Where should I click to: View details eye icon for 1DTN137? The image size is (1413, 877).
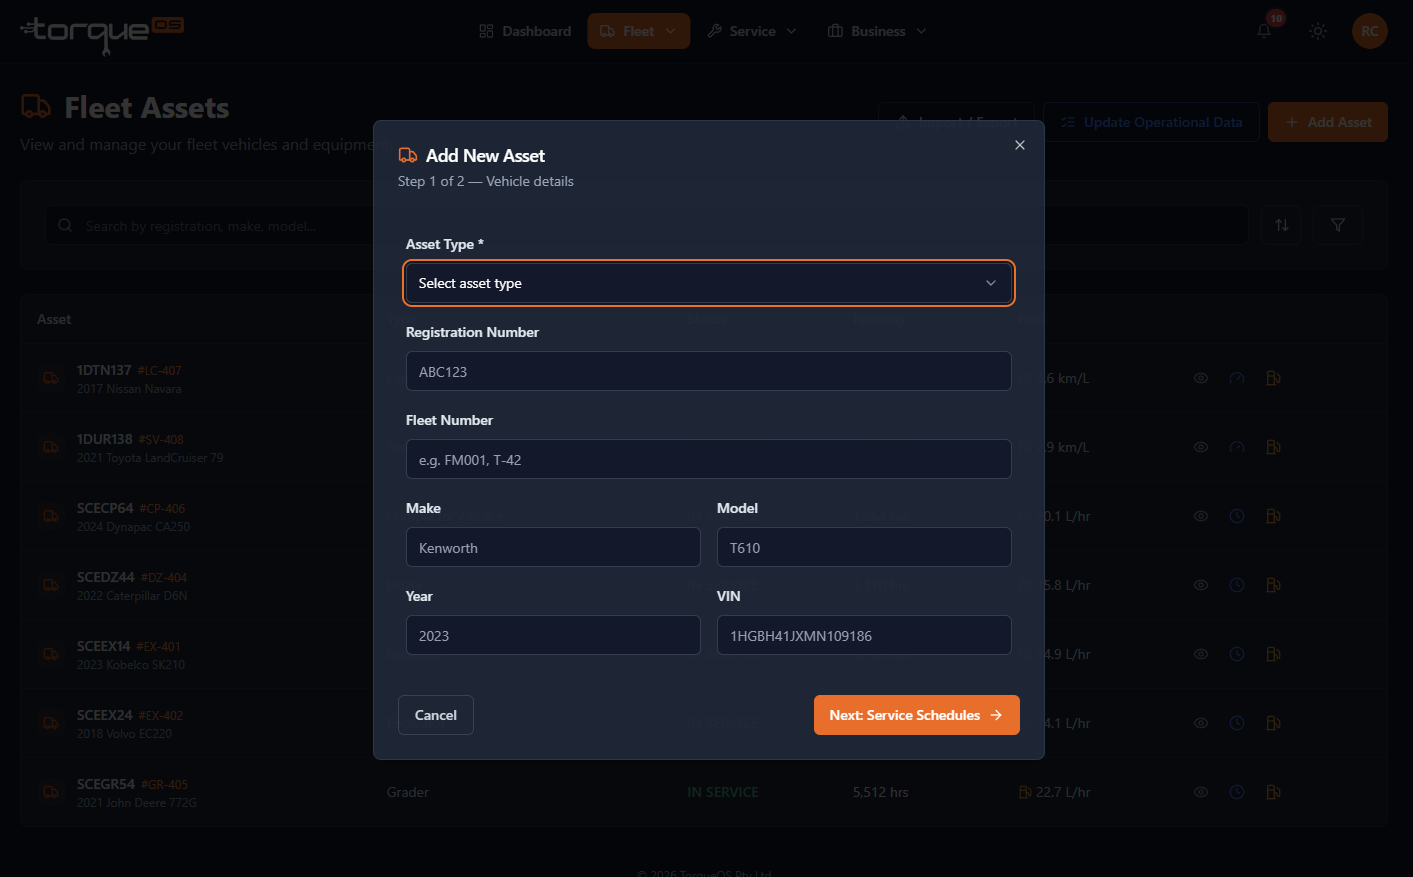(x=1201, y=378)
